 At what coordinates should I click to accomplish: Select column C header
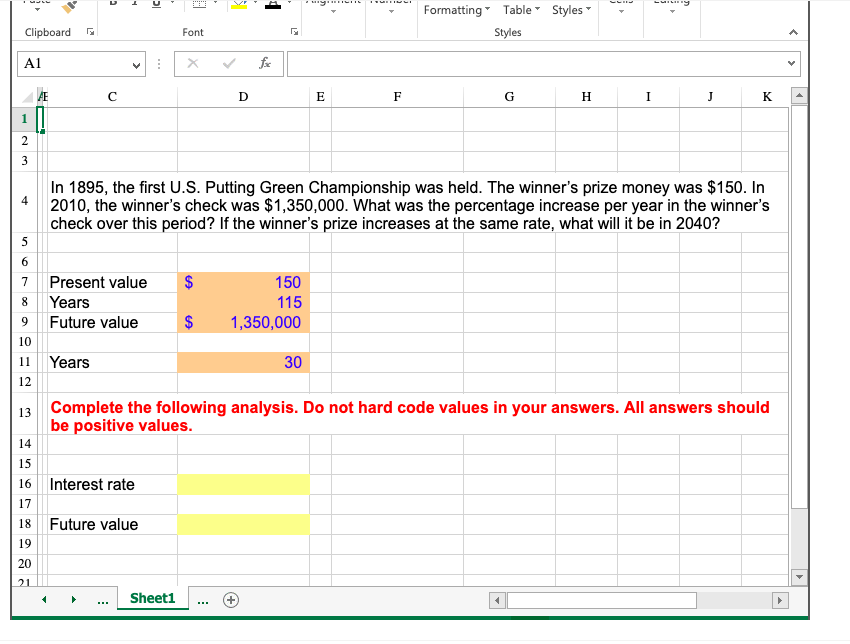112,97
